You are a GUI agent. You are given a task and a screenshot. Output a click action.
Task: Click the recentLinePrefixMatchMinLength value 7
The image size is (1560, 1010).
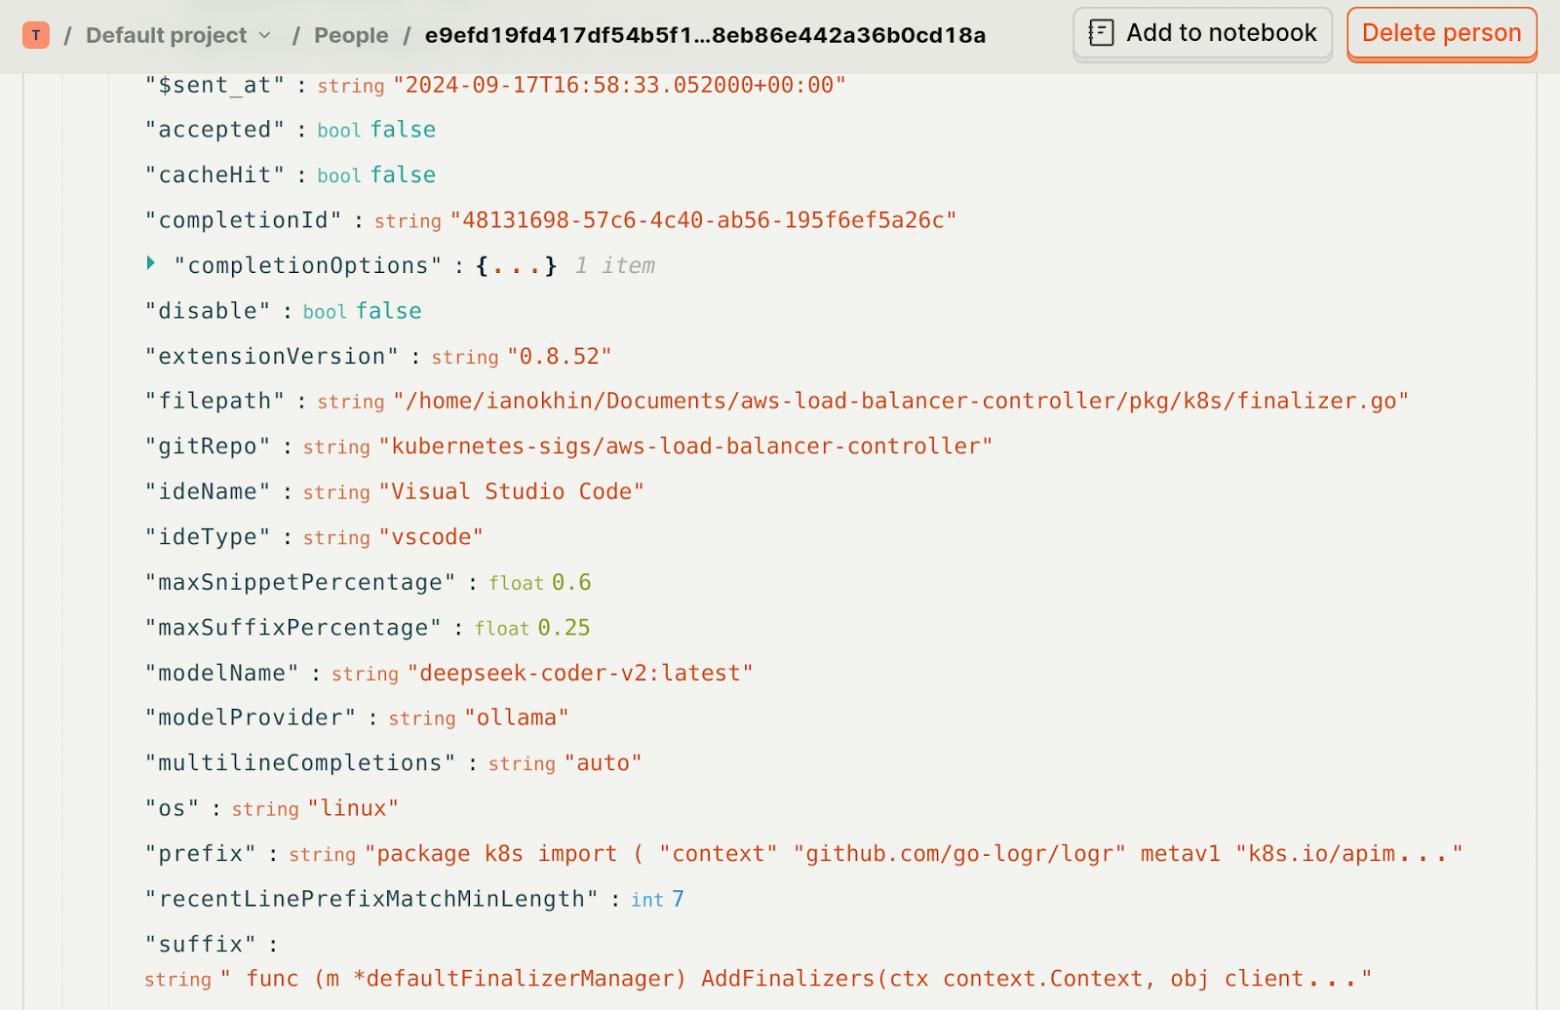coord(678,899)
